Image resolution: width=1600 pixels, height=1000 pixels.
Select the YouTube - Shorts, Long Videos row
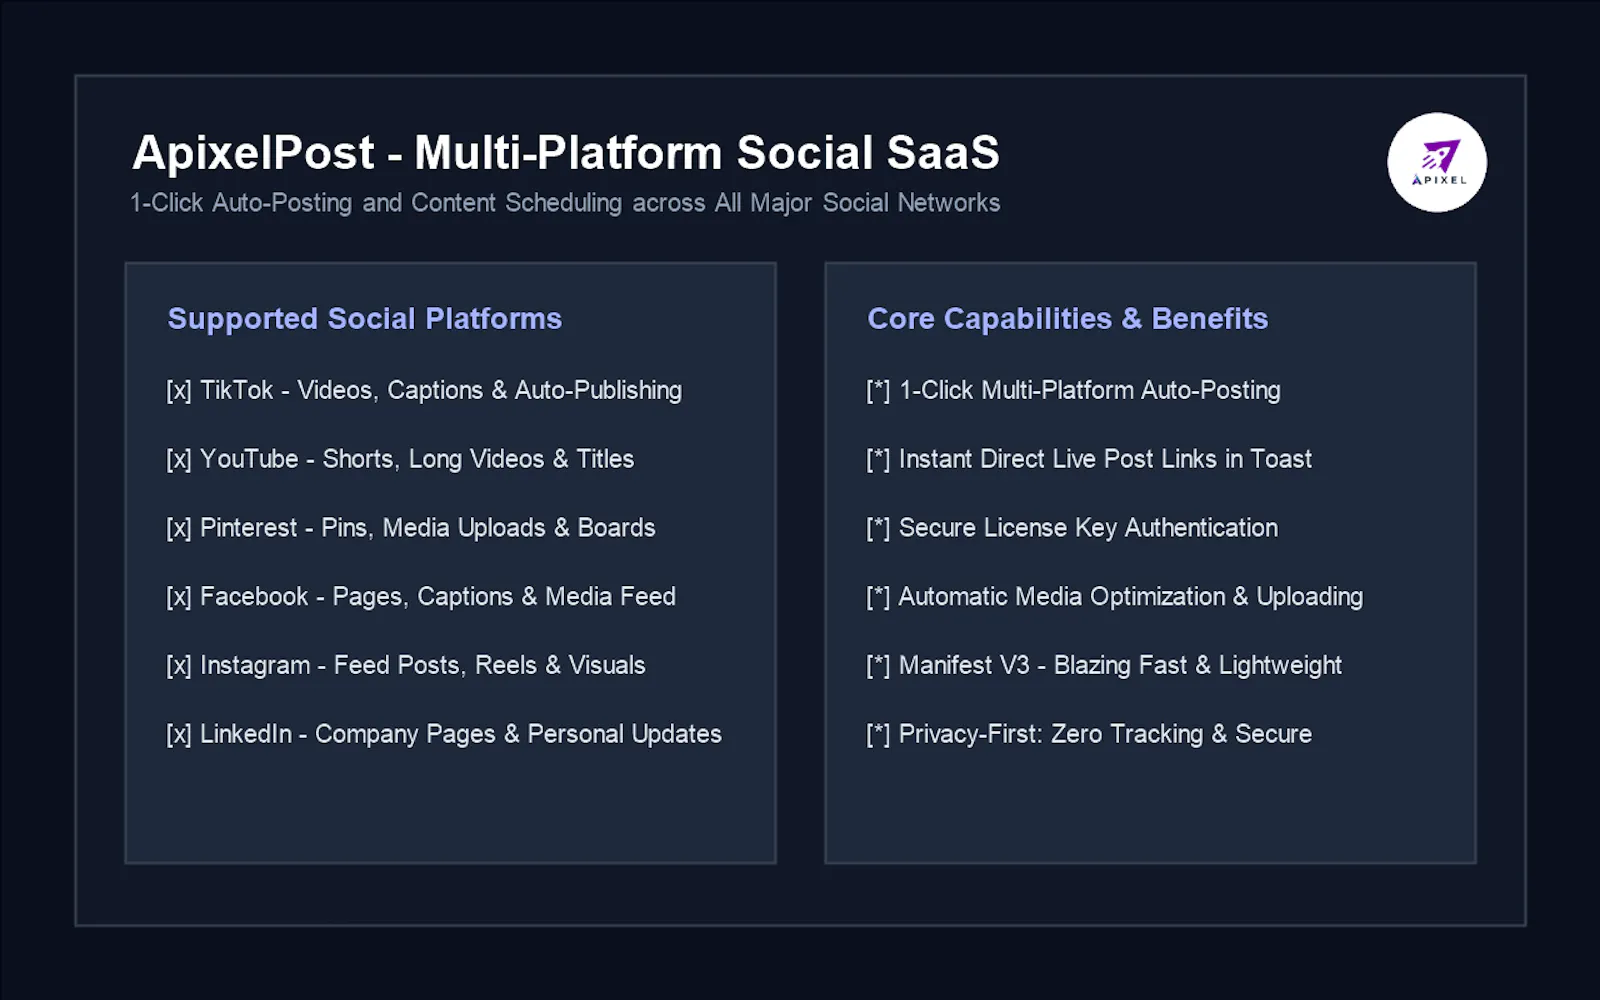[x=400, y=459]
